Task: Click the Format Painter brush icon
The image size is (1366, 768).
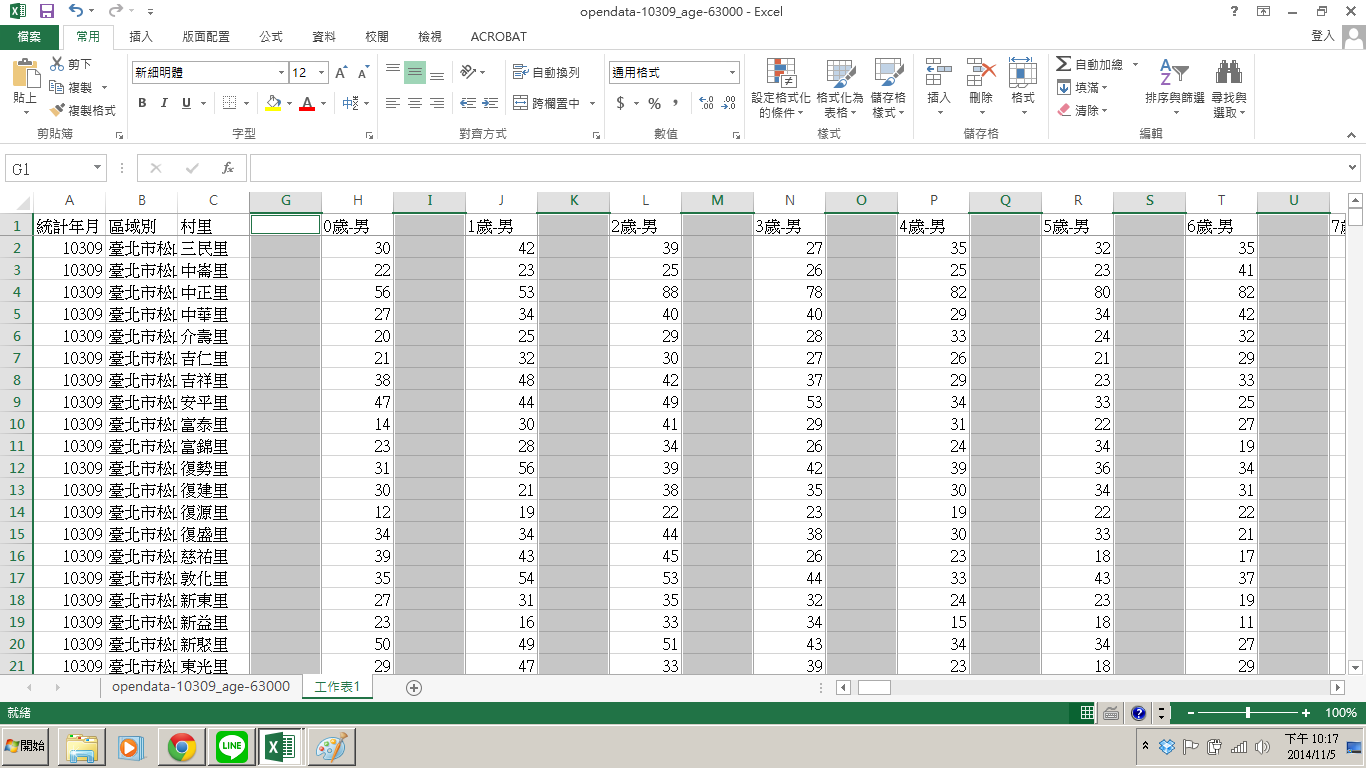Action: coord(58,110)
